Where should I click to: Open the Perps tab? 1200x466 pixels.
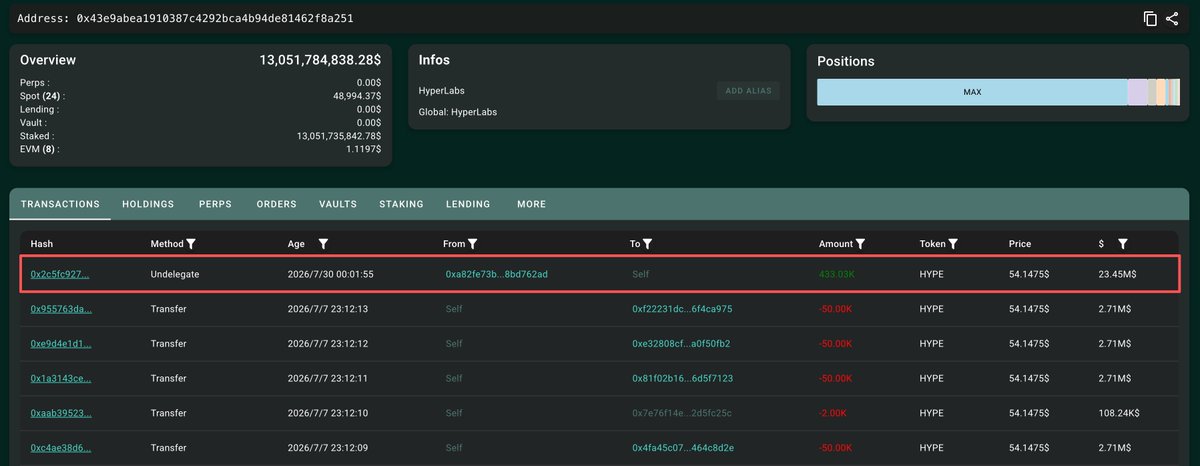[215, 204]
